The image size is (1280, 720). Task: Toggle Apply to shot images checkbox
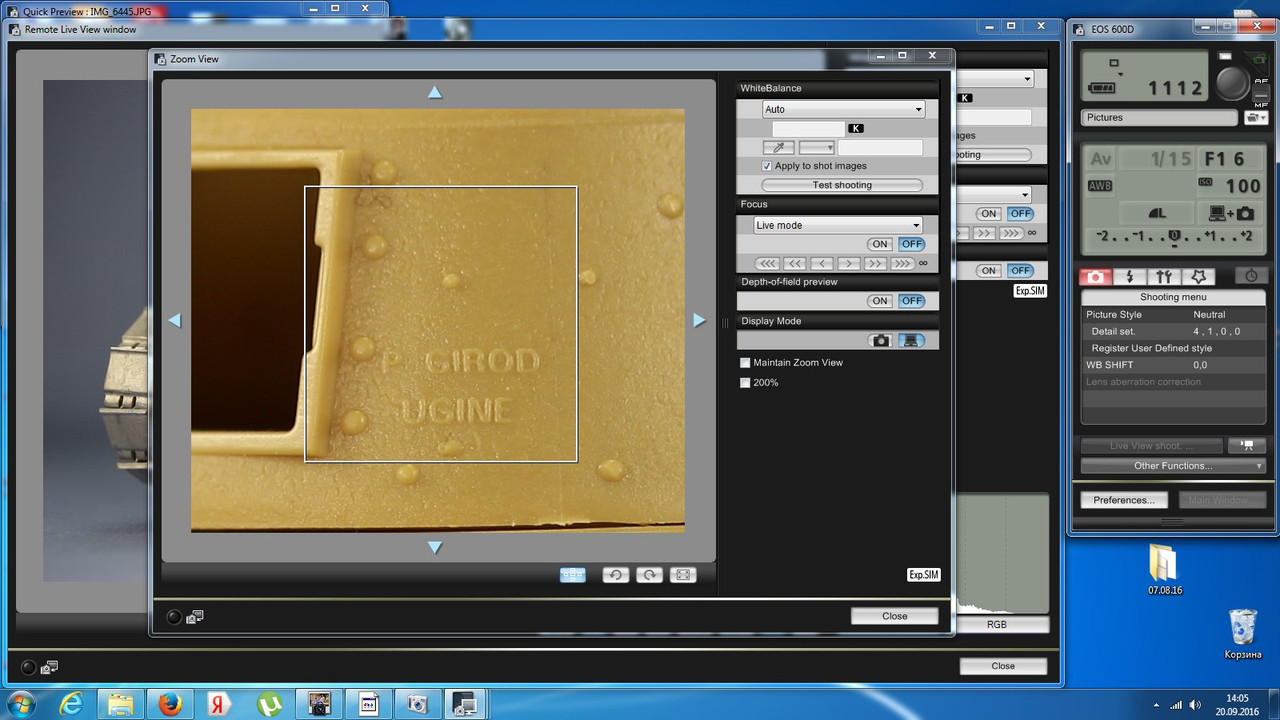[767, 166]
